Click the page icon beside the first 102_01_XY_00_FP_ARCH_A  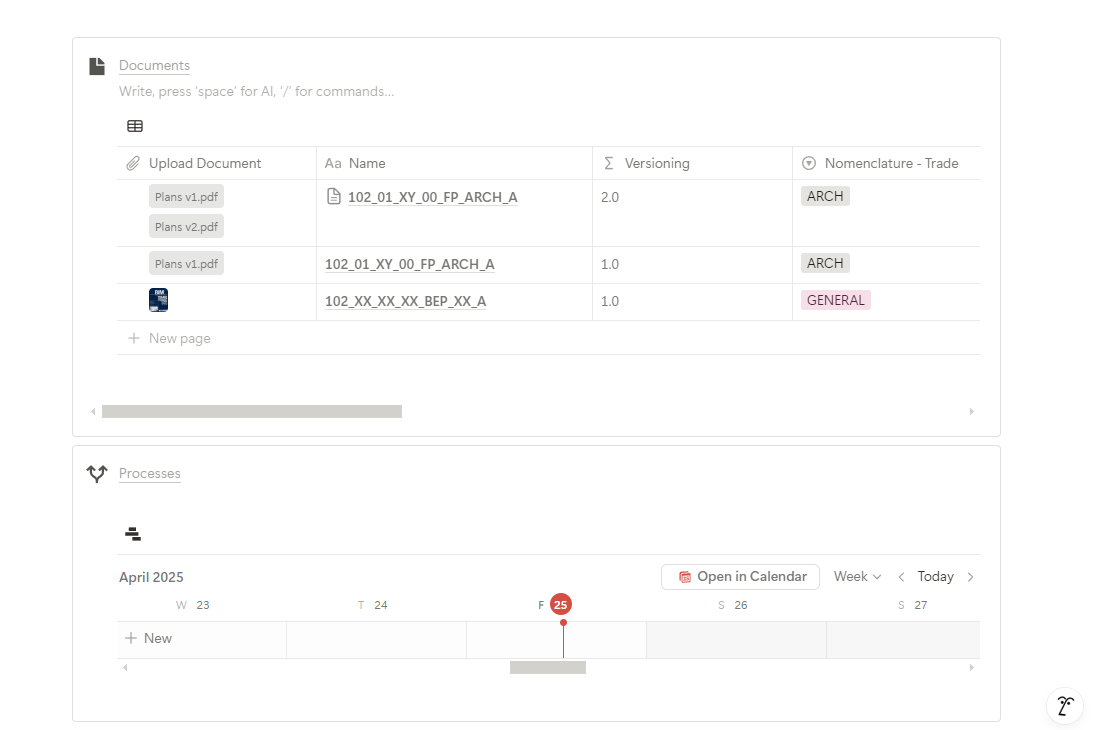(335, 197)
